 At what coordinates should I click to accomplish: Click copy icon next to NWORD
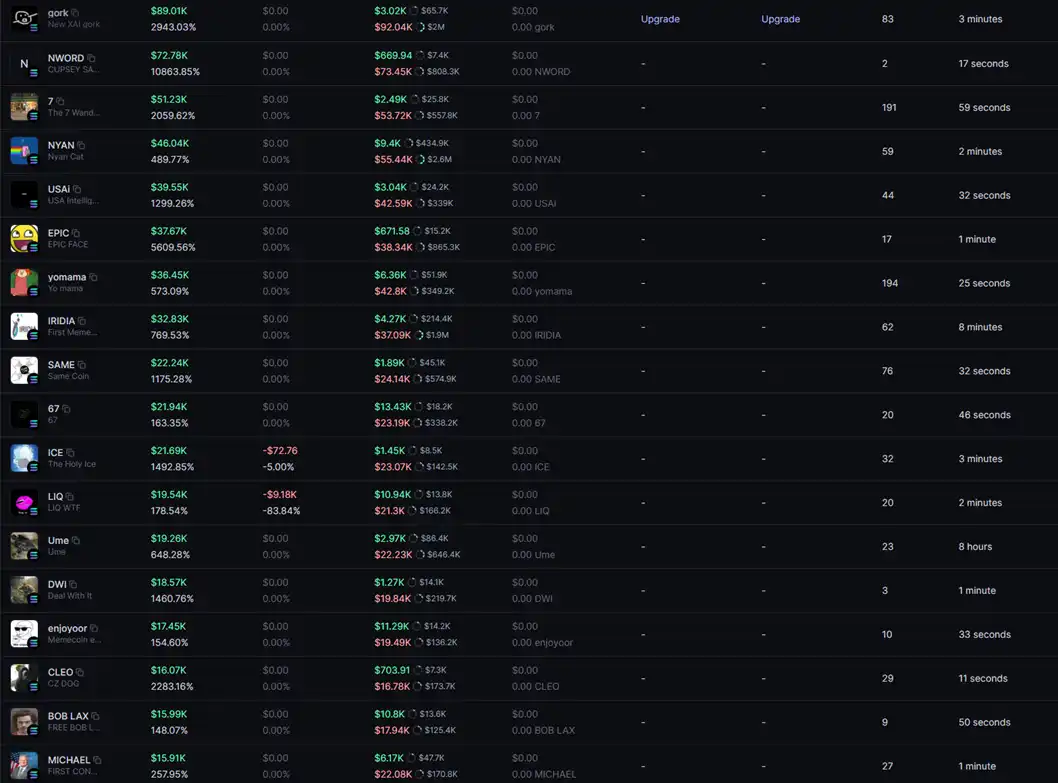(91, 58)
